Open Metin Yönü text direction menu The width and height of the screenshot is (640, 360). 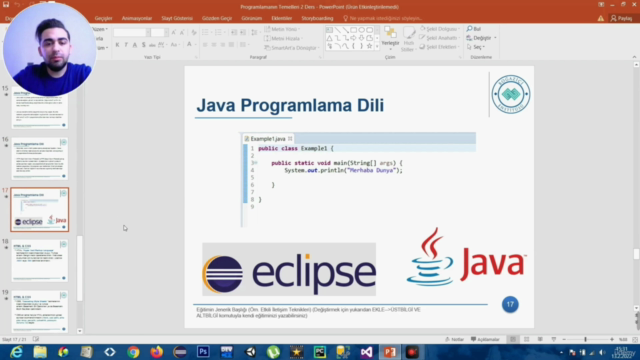click(282, 29)
